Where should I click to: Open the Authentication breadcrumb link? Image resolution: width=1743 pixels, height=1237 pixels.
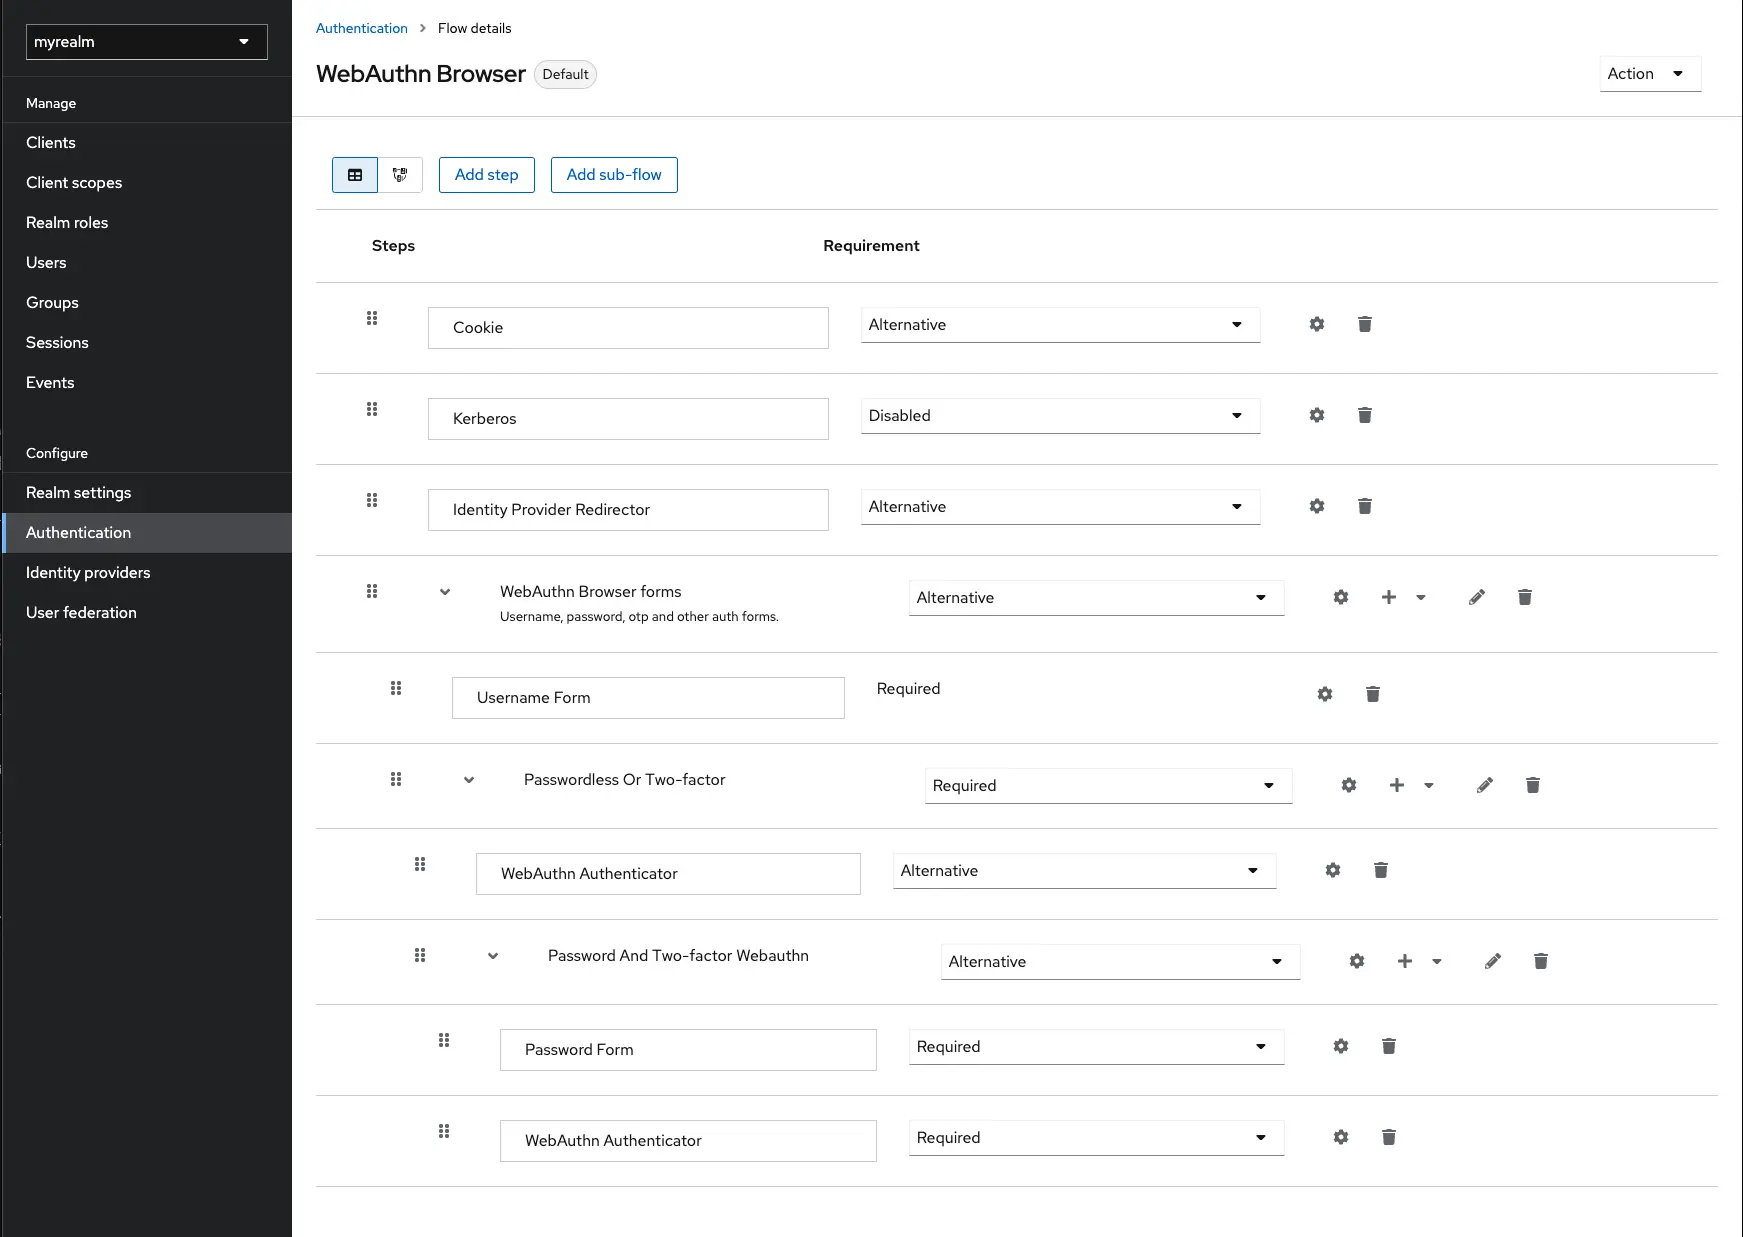362,28
